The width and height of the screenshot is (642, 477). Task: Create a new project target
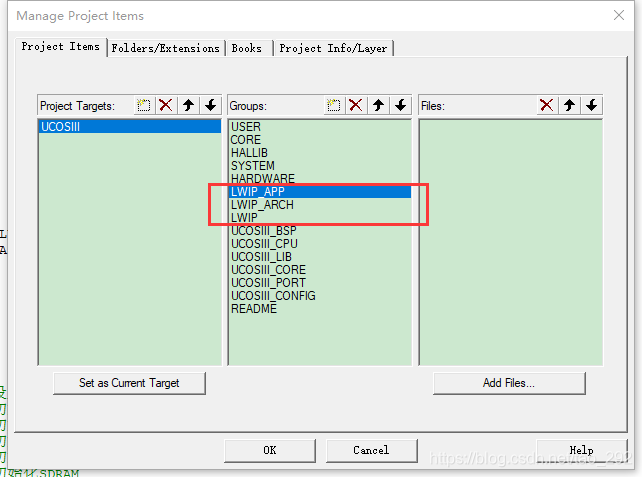point(144,106)
